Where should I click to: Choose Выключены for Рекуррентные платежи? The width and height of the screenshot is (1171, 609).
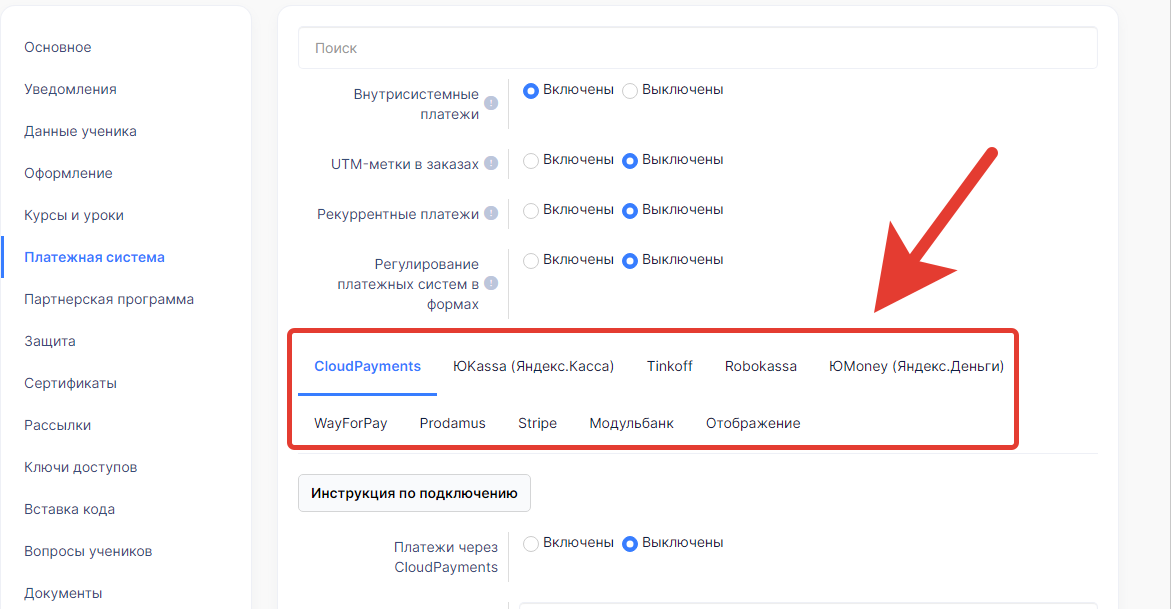click(630, 211)
